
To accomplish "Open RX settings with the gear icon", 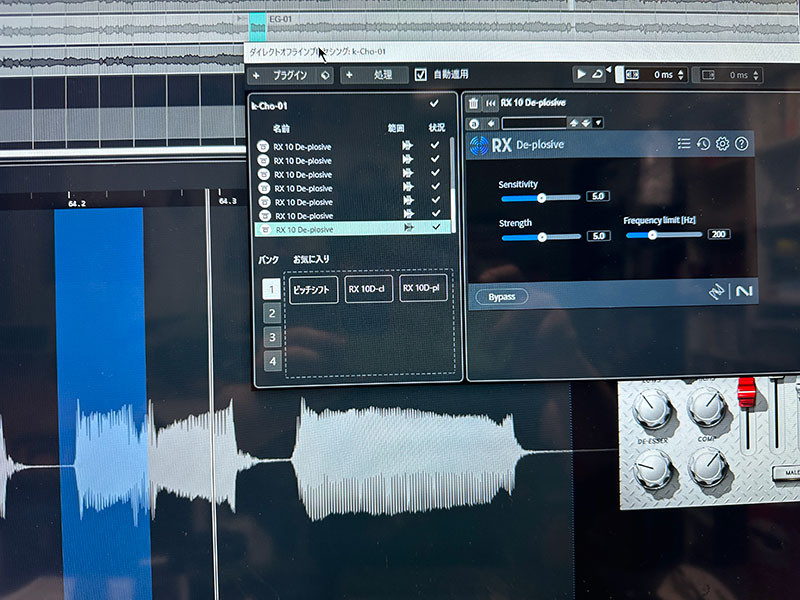I will click(722, 144).
